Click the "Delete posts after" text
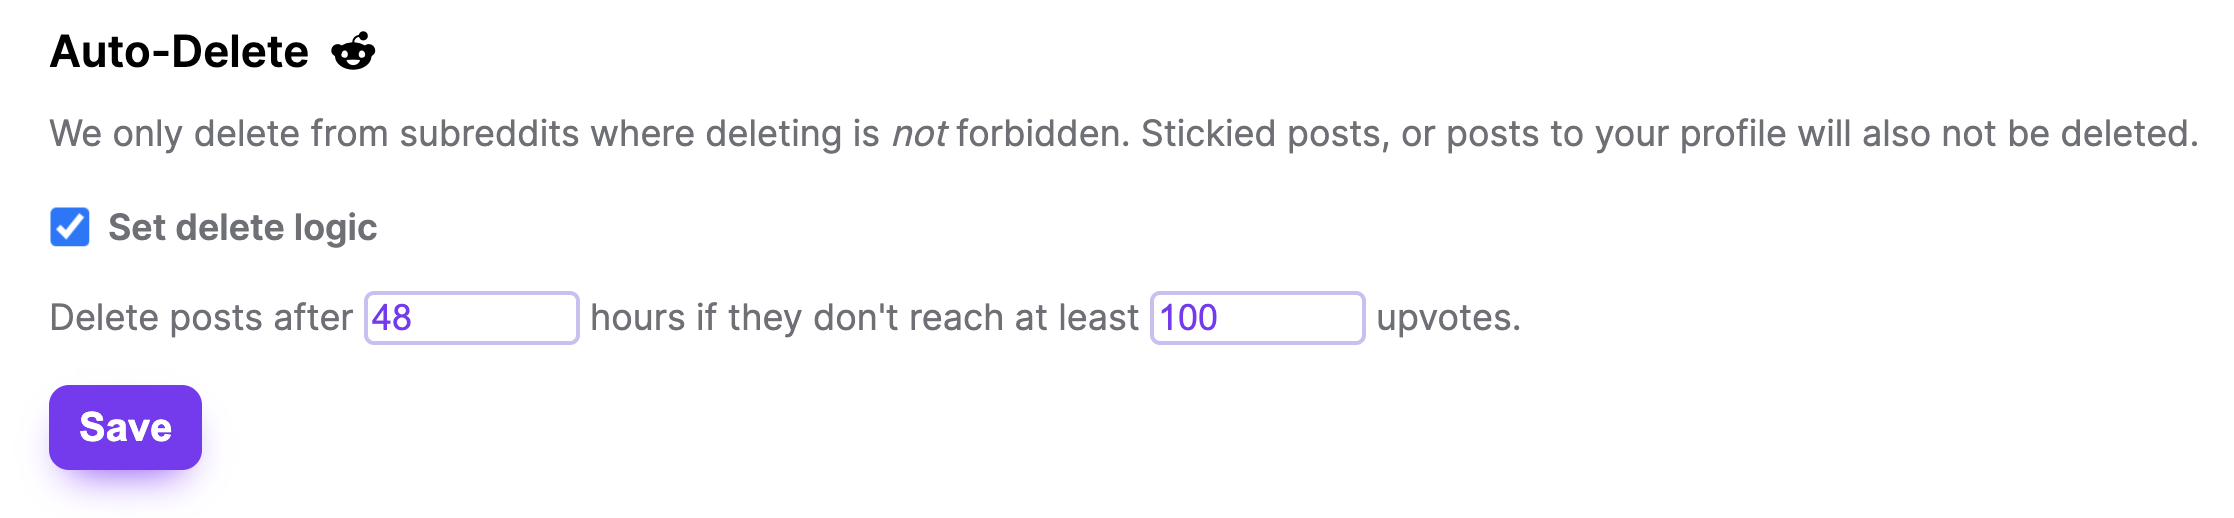The image size is (2234, 518). click(201, 318)
